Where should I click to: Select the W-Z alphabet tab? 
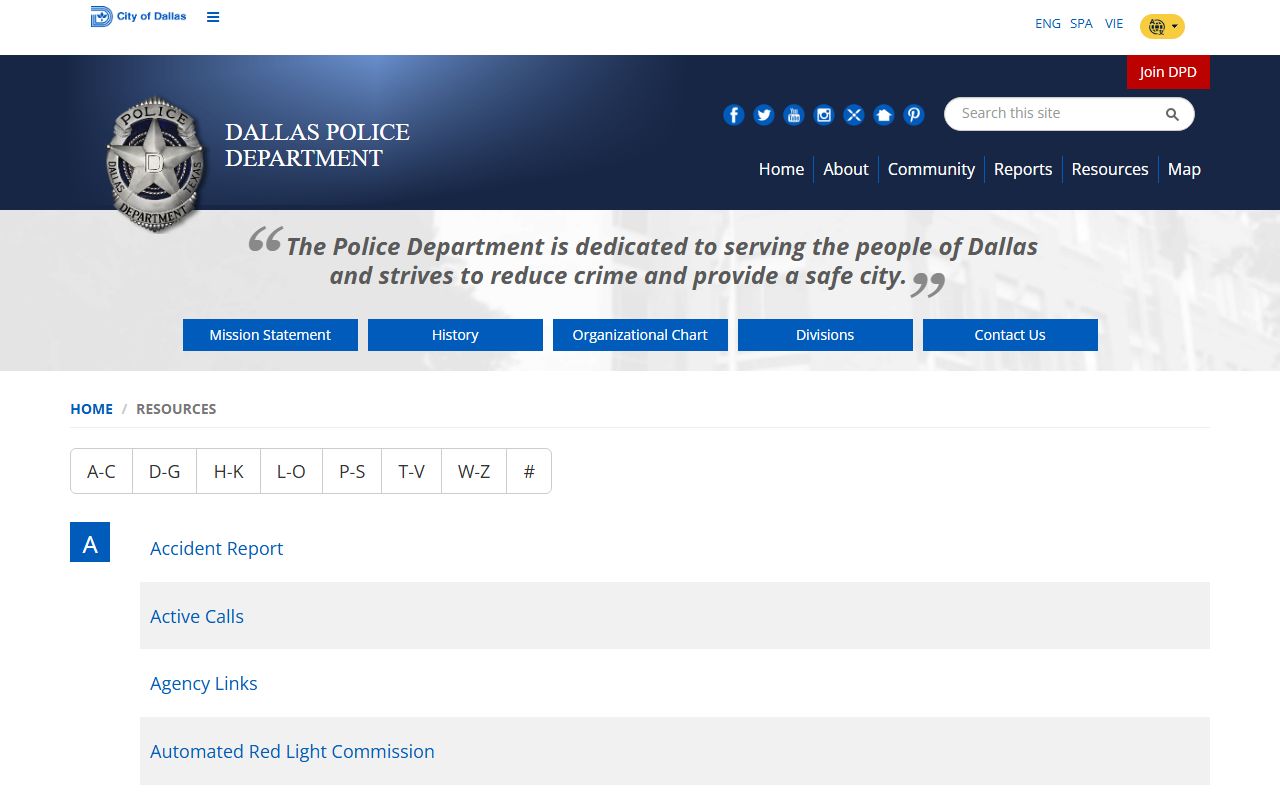(x=474, y=471)
